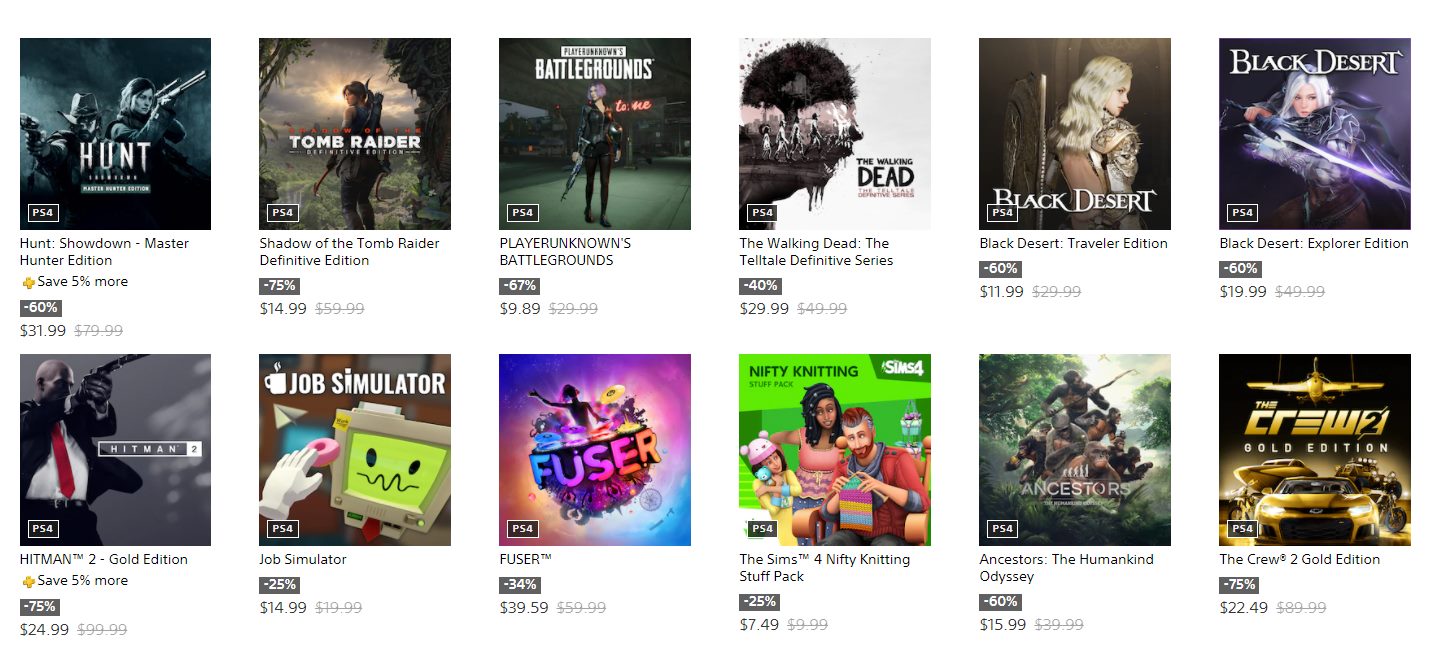Open PLAYERUNKNOWN'S BATTLEGROUNDS cover image

coord(595,134)
